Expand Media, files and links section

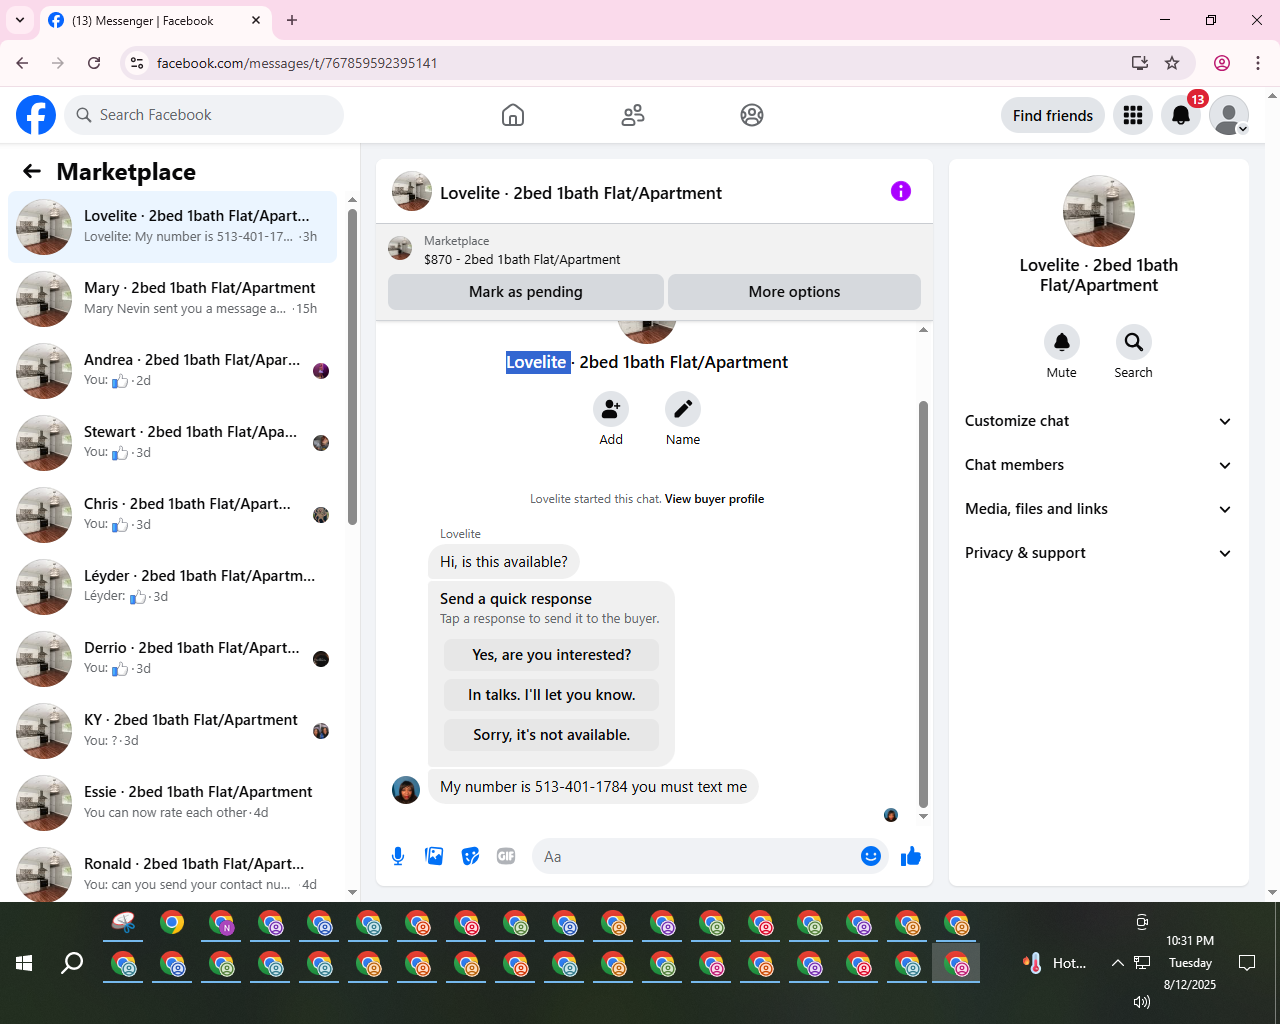pyautogui.click(x=1098, y=509)
